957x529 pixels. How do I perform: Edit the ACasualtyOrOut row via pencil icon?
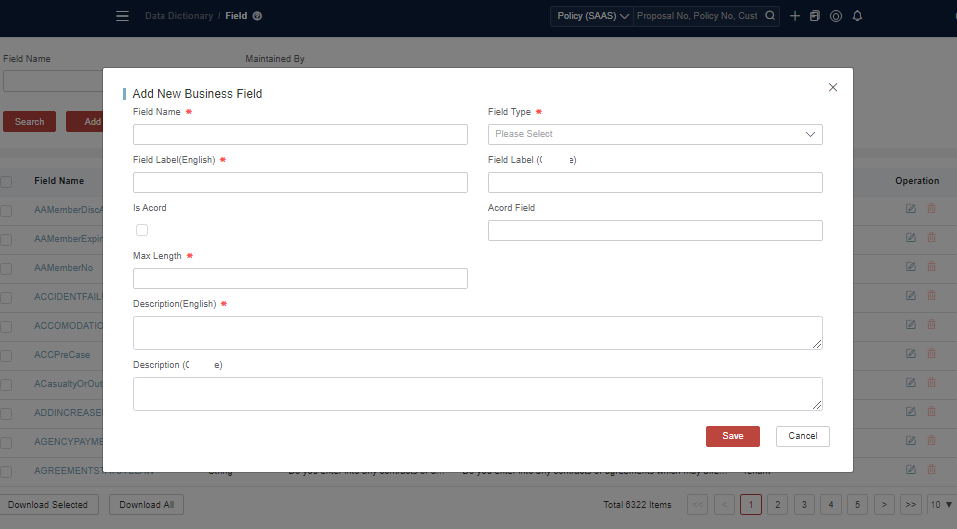[x=911, y=383]
